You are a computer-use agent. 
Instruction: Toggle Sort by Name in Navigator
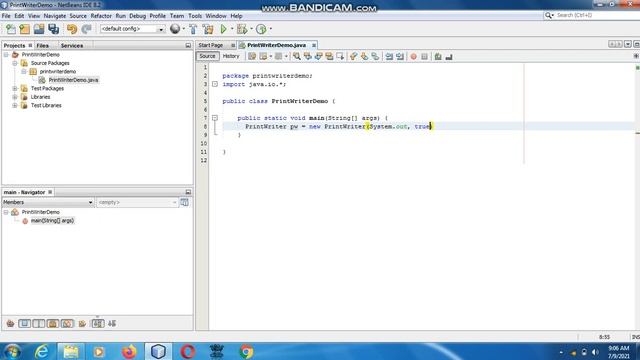[98, 324]
